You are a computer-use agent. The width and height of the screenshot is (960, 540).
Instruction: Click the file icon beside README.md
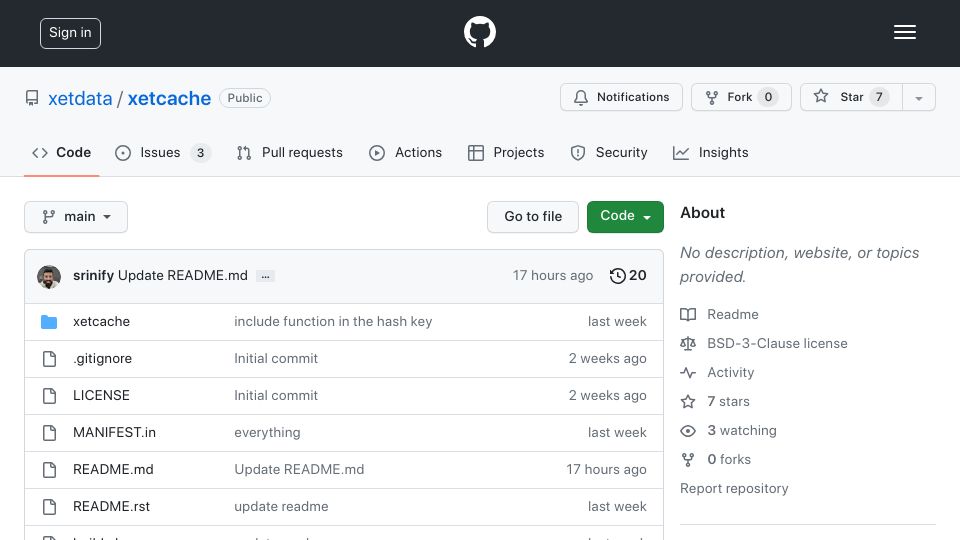pyautogui.click(x=50, y=470)
